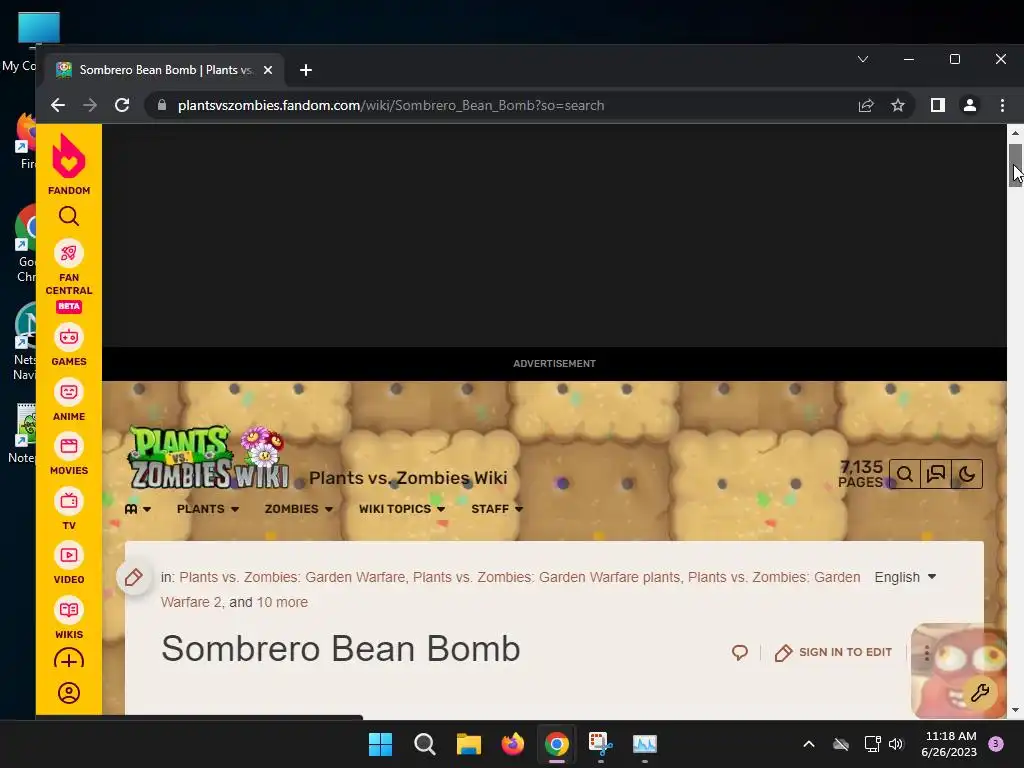The height and width of the screenshot is (768, 1024).
Task: Expand the STAFF navigation menu
Action: pos(497,509)
